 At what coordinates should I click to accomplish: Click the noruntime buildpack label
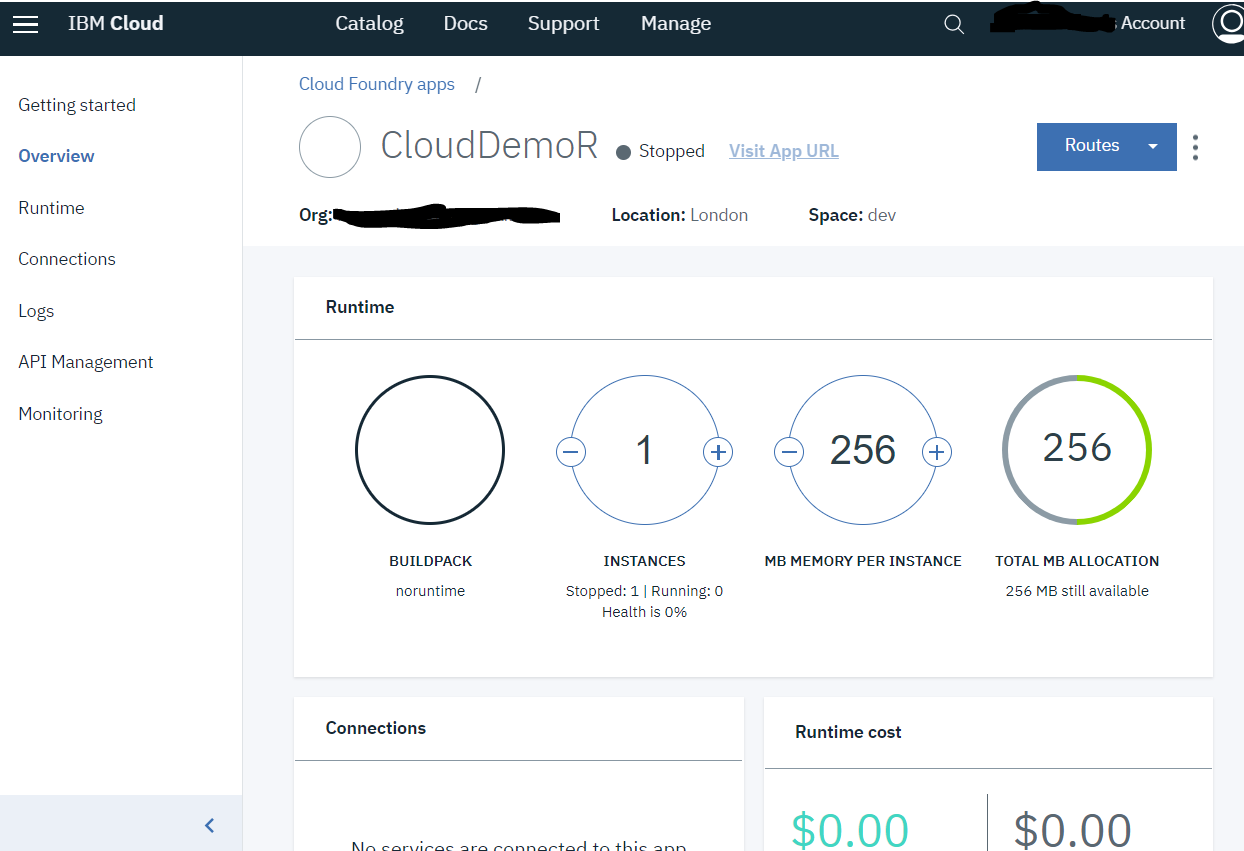point(430,591)
